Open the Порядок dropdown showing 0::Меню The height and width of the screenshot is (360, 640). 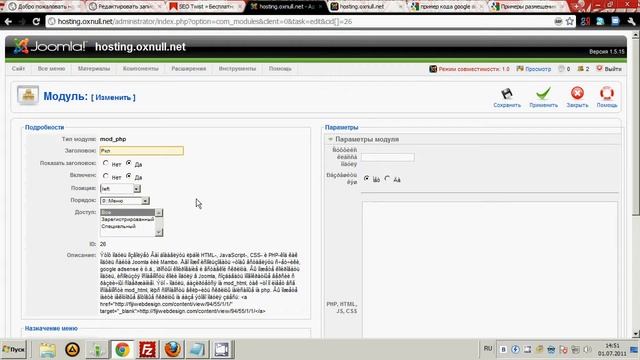[x=124, y=201]
